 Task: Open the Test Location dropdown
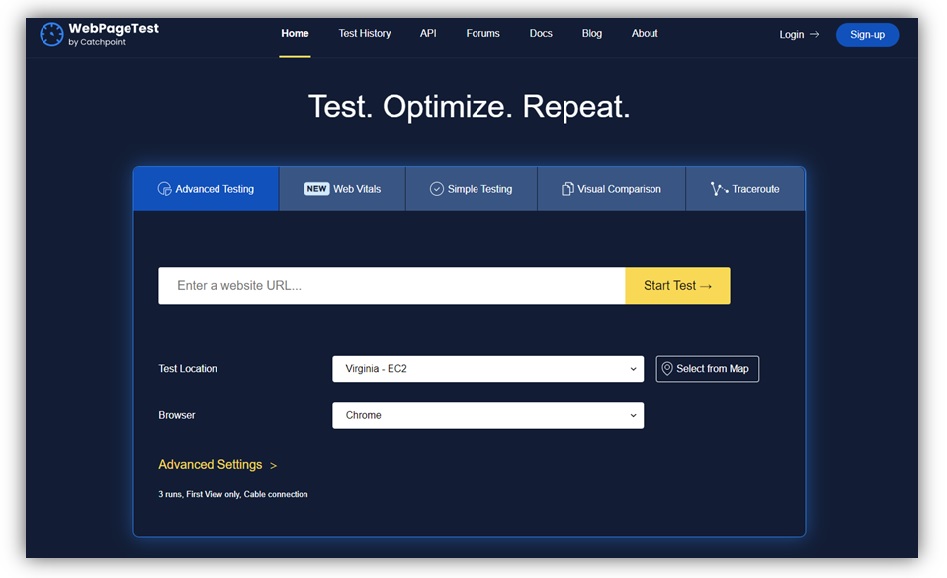coord(488,368)
